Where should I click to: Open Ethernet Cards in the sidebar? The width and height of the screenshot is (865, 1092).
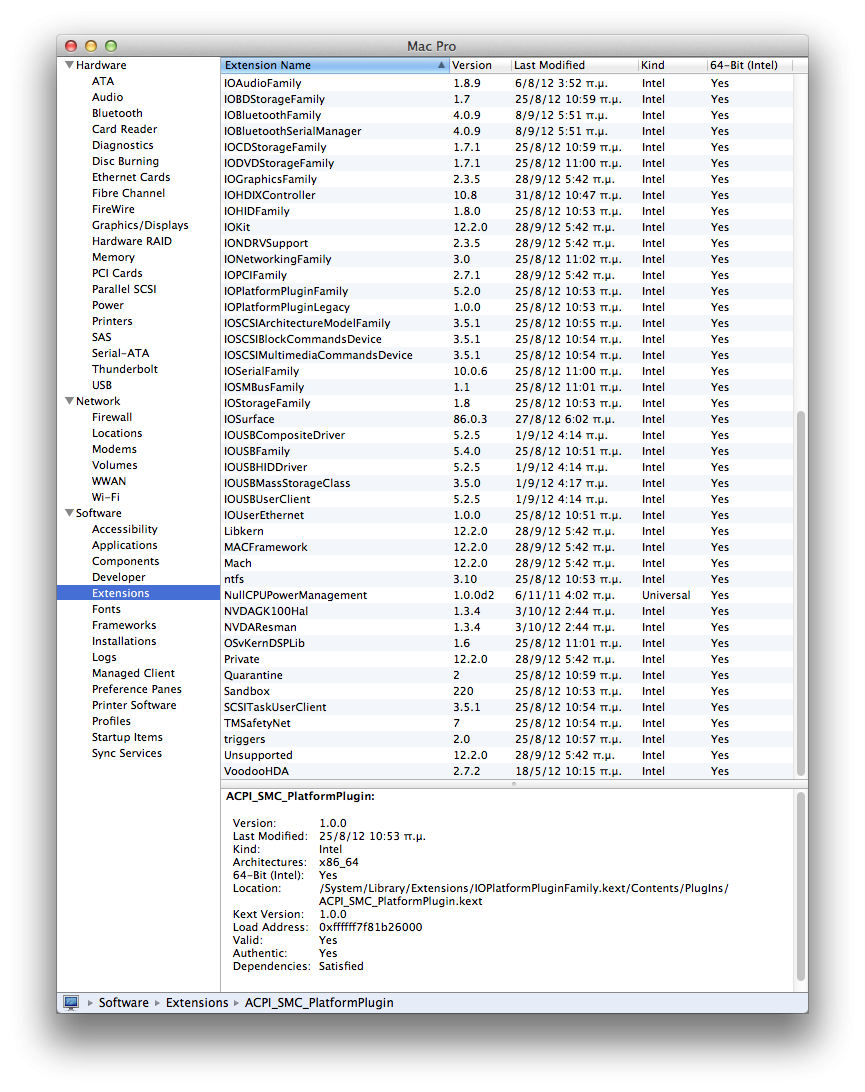[x=131, y=177]
